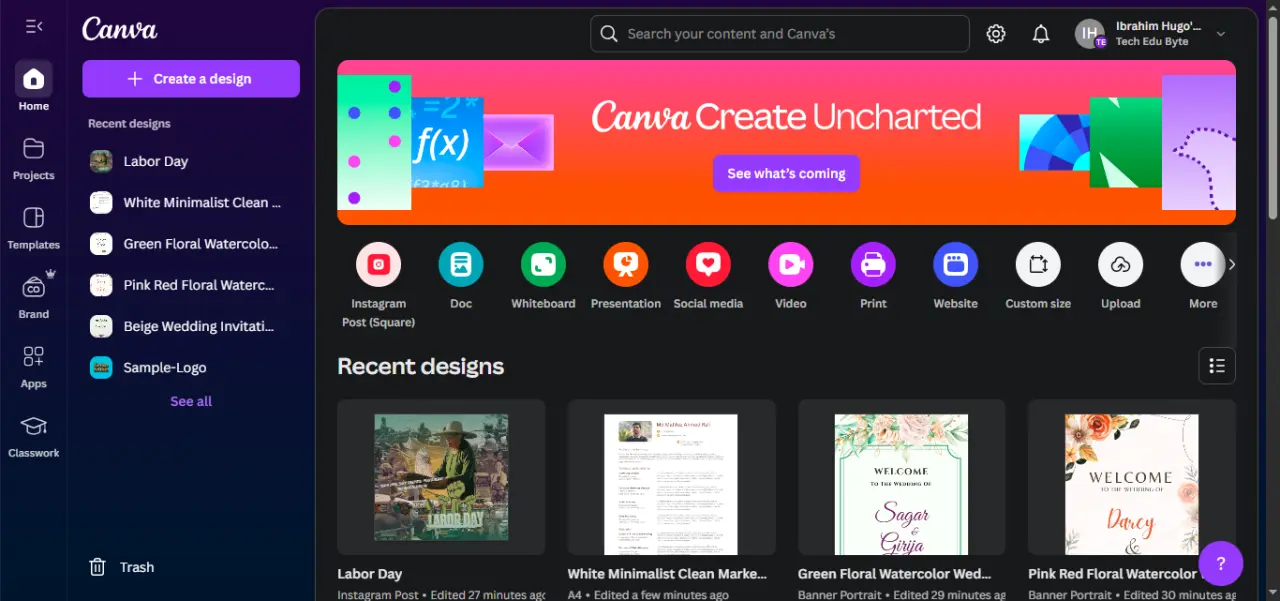The width and height of the screenshot is (1280, 601).
Task: Click Recent designs heading
Action: (420, 366)
